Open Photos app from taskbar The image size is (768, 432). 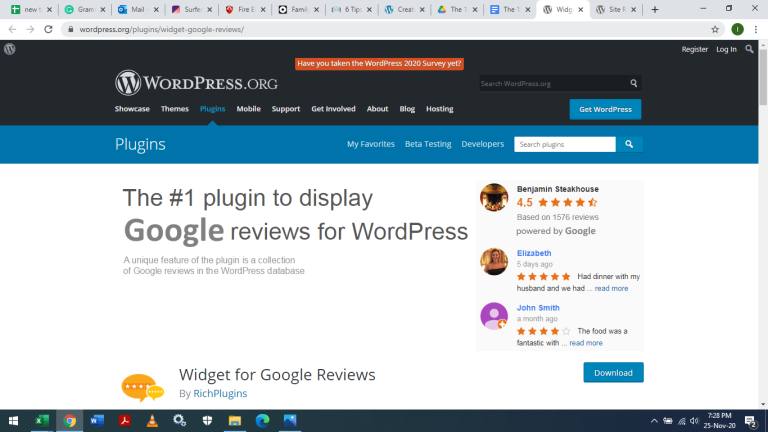[290, 421]
